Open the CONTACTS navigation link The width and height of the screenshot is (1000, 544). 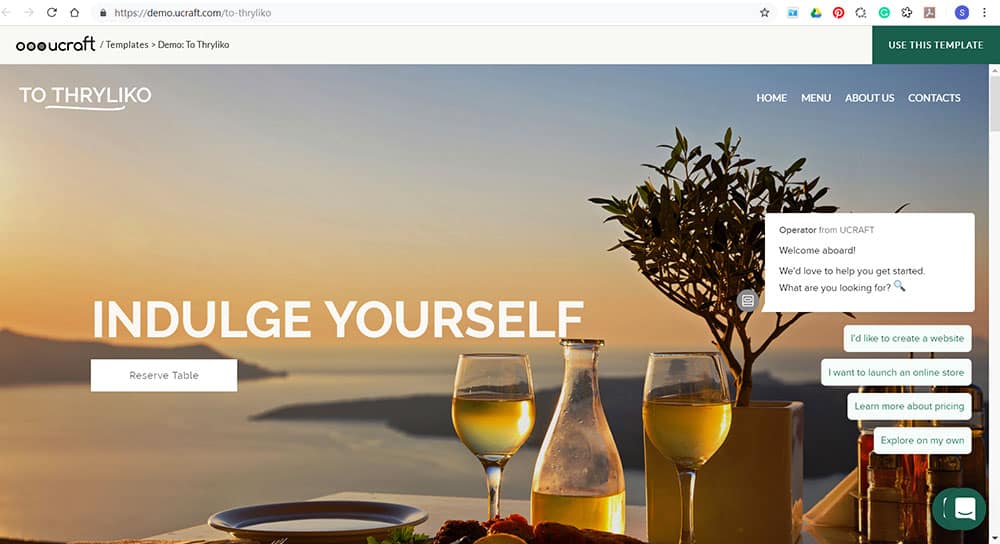coord(934,98)
